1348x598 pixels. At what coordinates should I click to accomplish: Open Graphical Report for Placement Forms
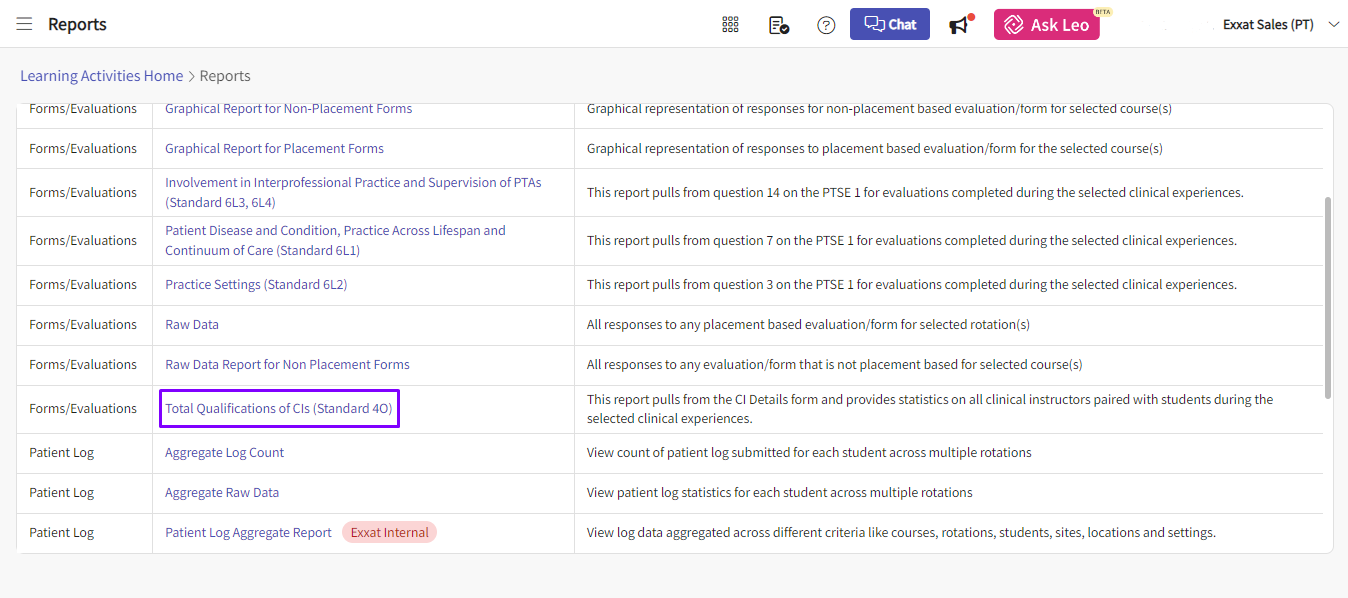coord(274,148)
